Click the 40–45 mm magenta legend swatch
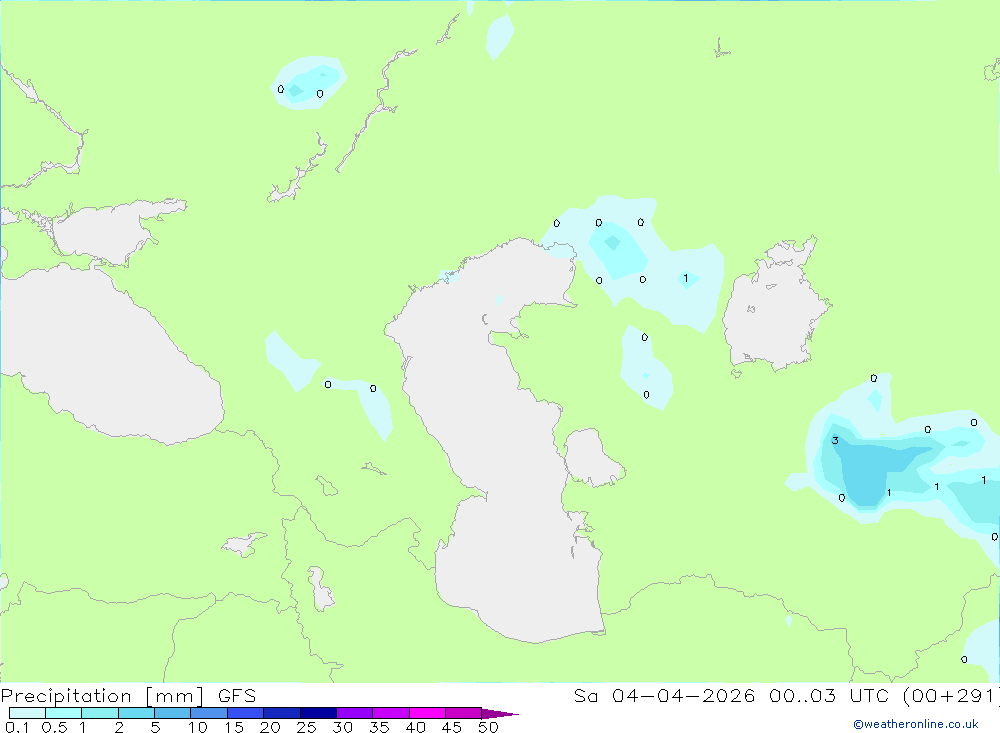1000x733 pixels. click(427, 713)
